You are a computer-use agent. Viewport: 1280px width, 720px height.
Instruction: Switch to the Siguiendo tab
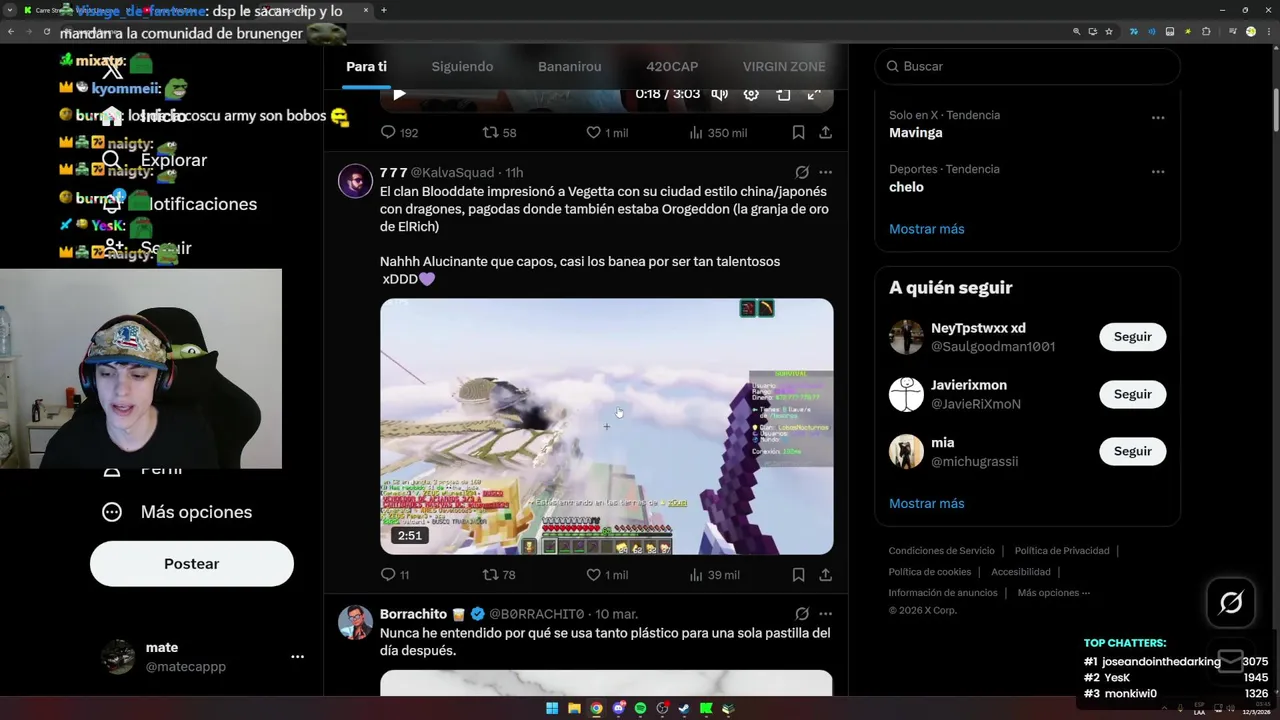[462, 66]
